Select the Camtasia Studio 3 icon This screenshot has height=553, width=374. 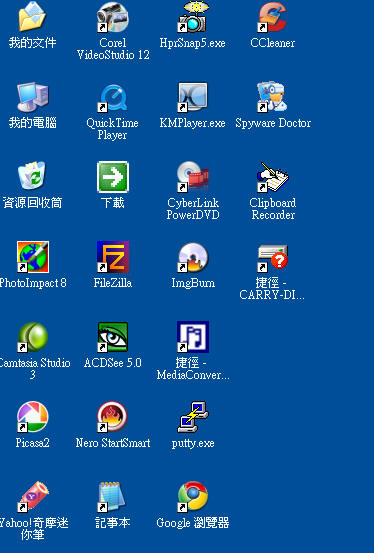pos(32,337)
